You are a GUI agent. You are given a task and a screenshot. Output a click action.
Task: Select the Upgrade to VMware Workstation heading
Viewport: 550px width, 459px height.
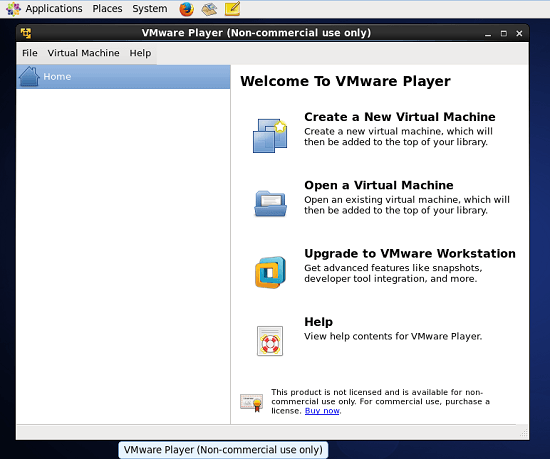point(410,253)
